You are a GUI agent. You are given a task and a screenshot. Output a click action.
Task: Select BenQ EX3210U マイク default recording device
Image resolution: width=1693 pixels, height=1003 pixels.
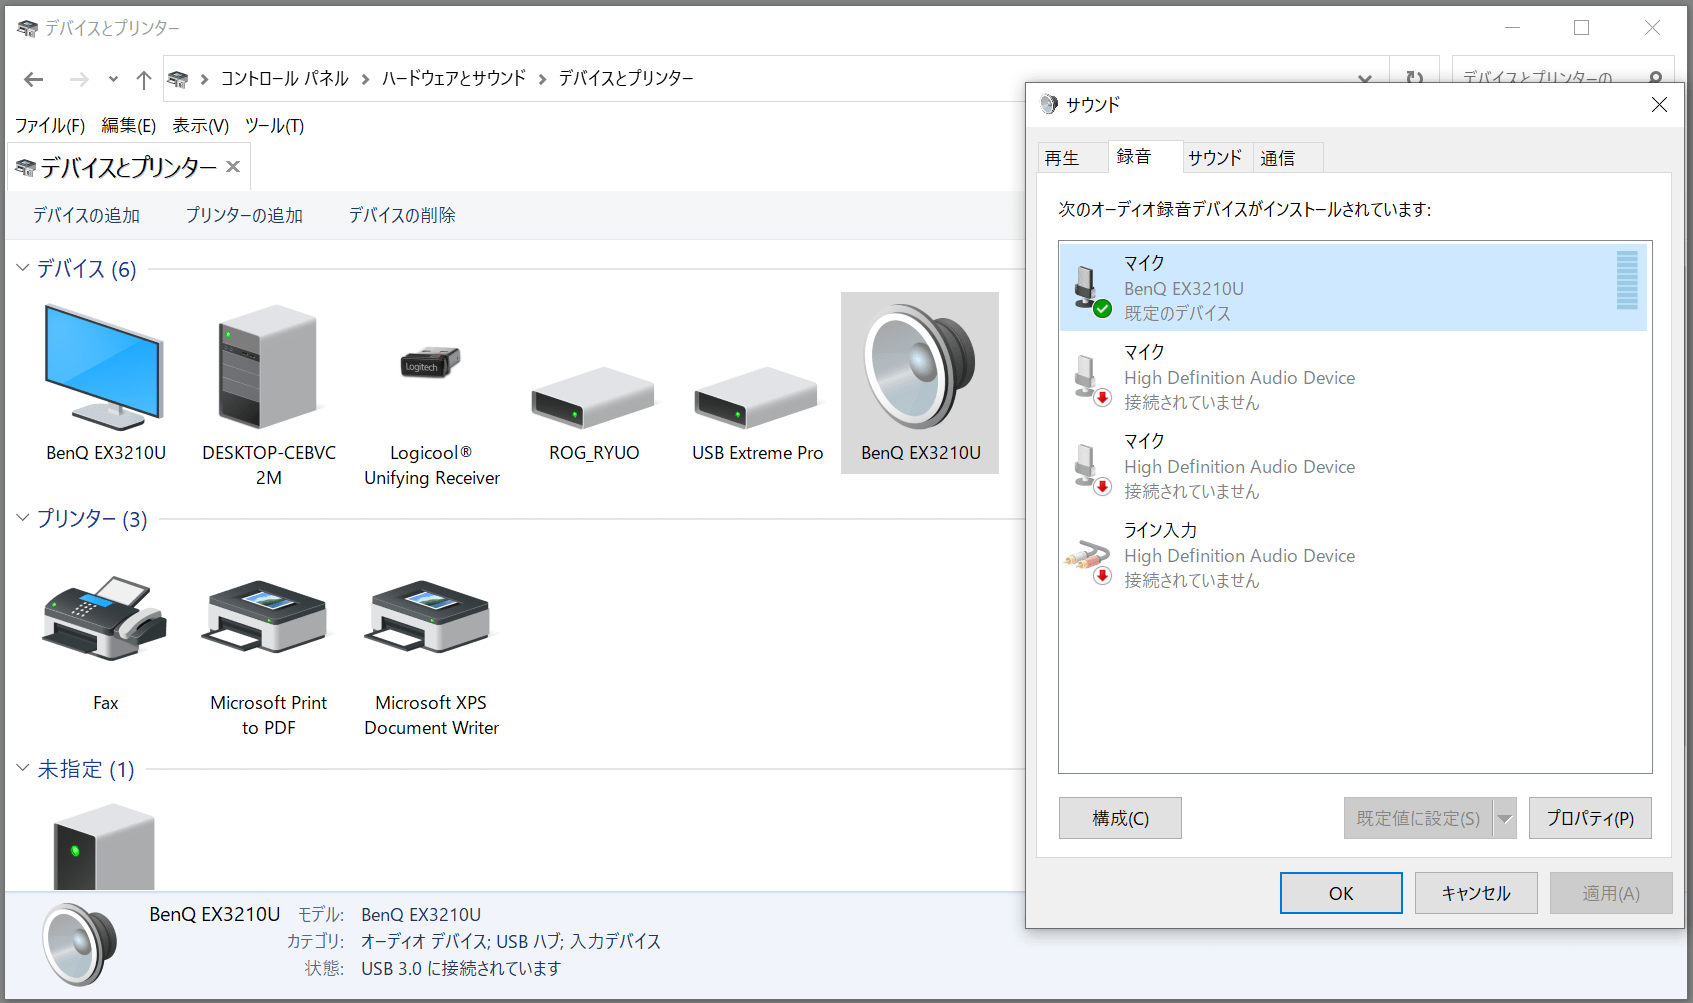click(1353, 287)
